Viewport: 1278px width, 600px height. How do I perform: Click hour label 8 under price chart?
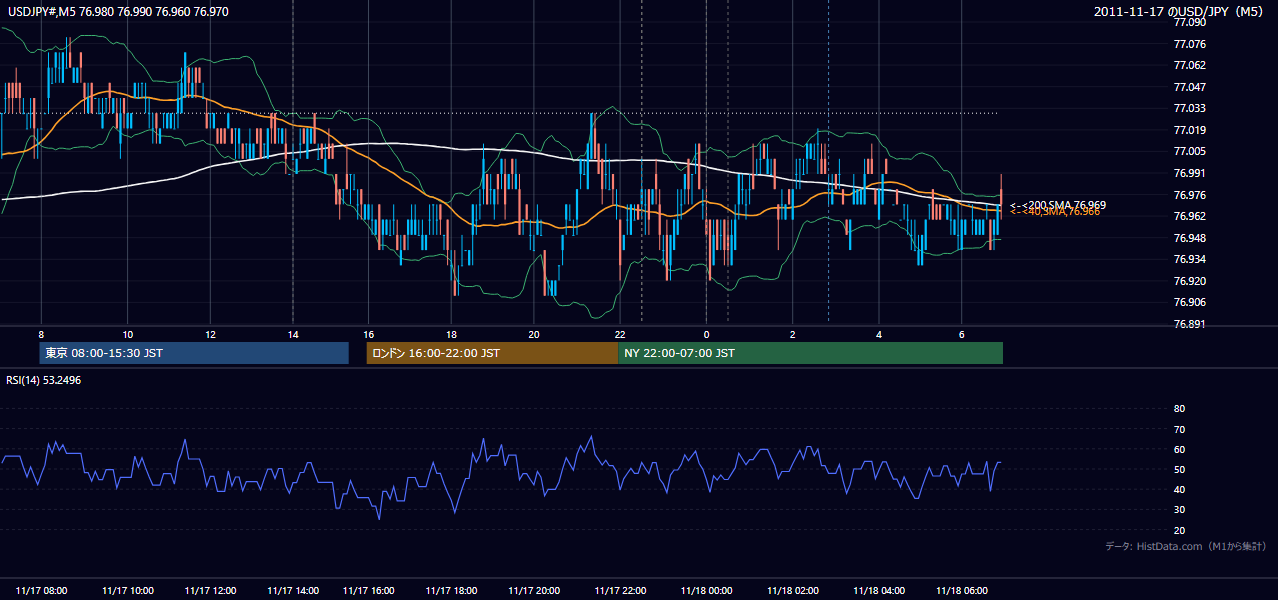(x=41, y=334)
